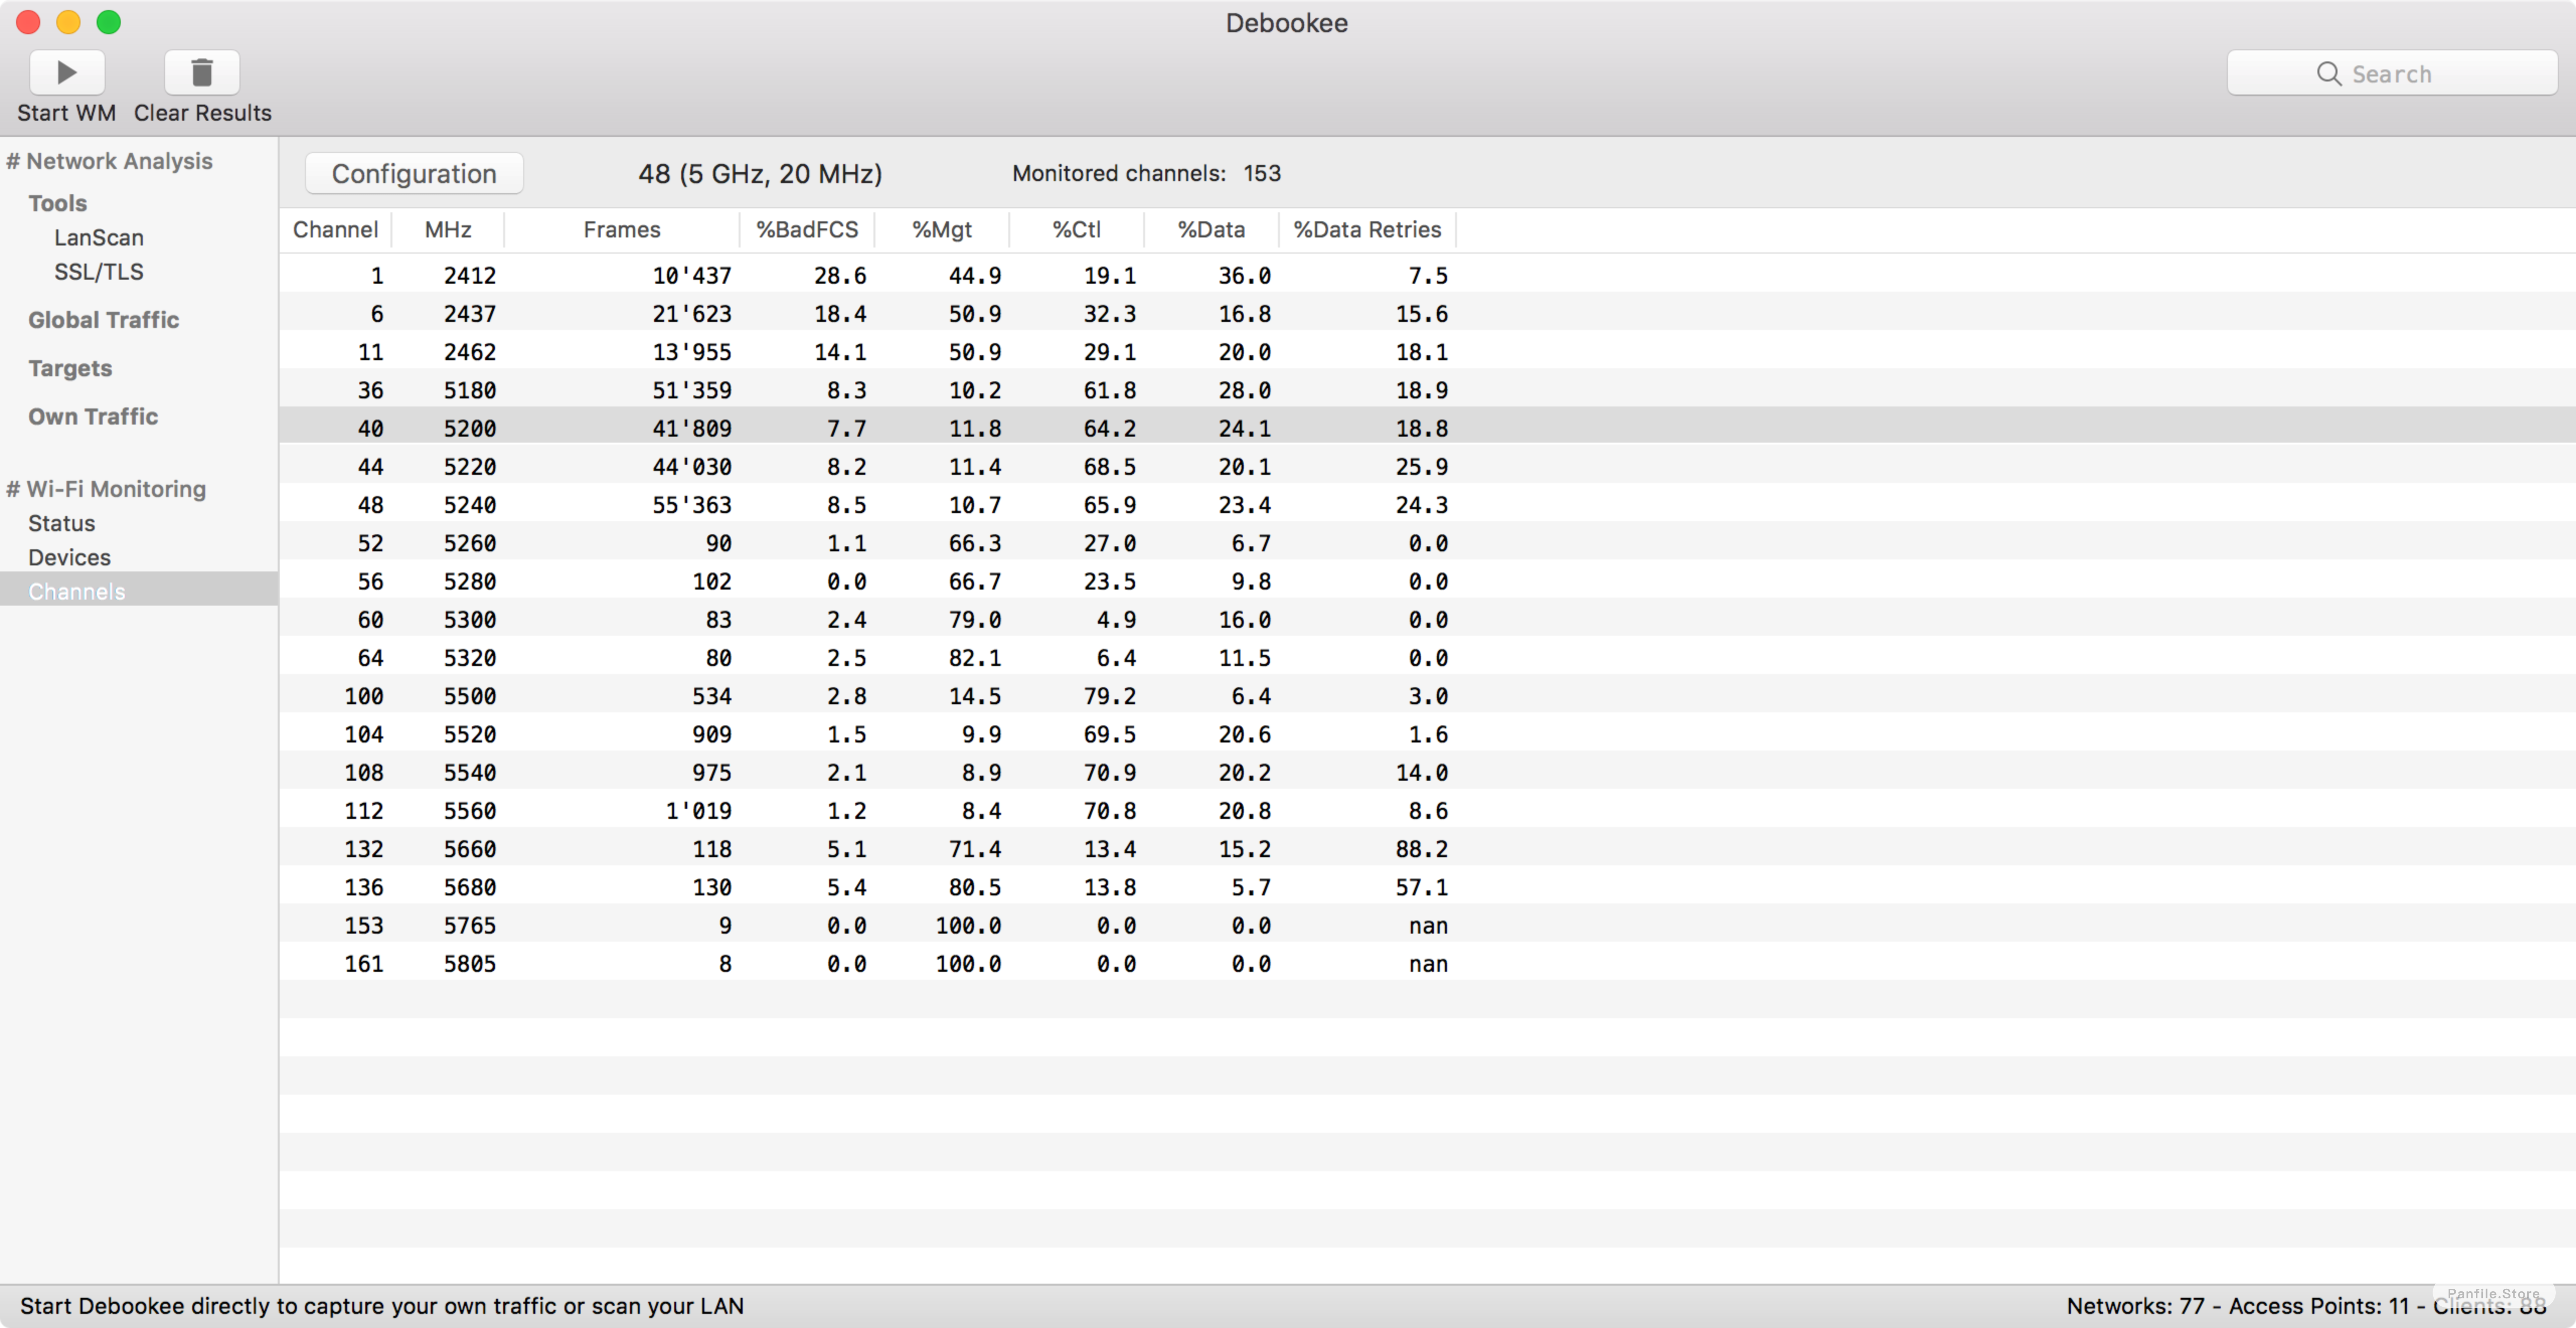Open the Configuration button
Viewport: 2576px width, 1328px height.
click(414, 173)
